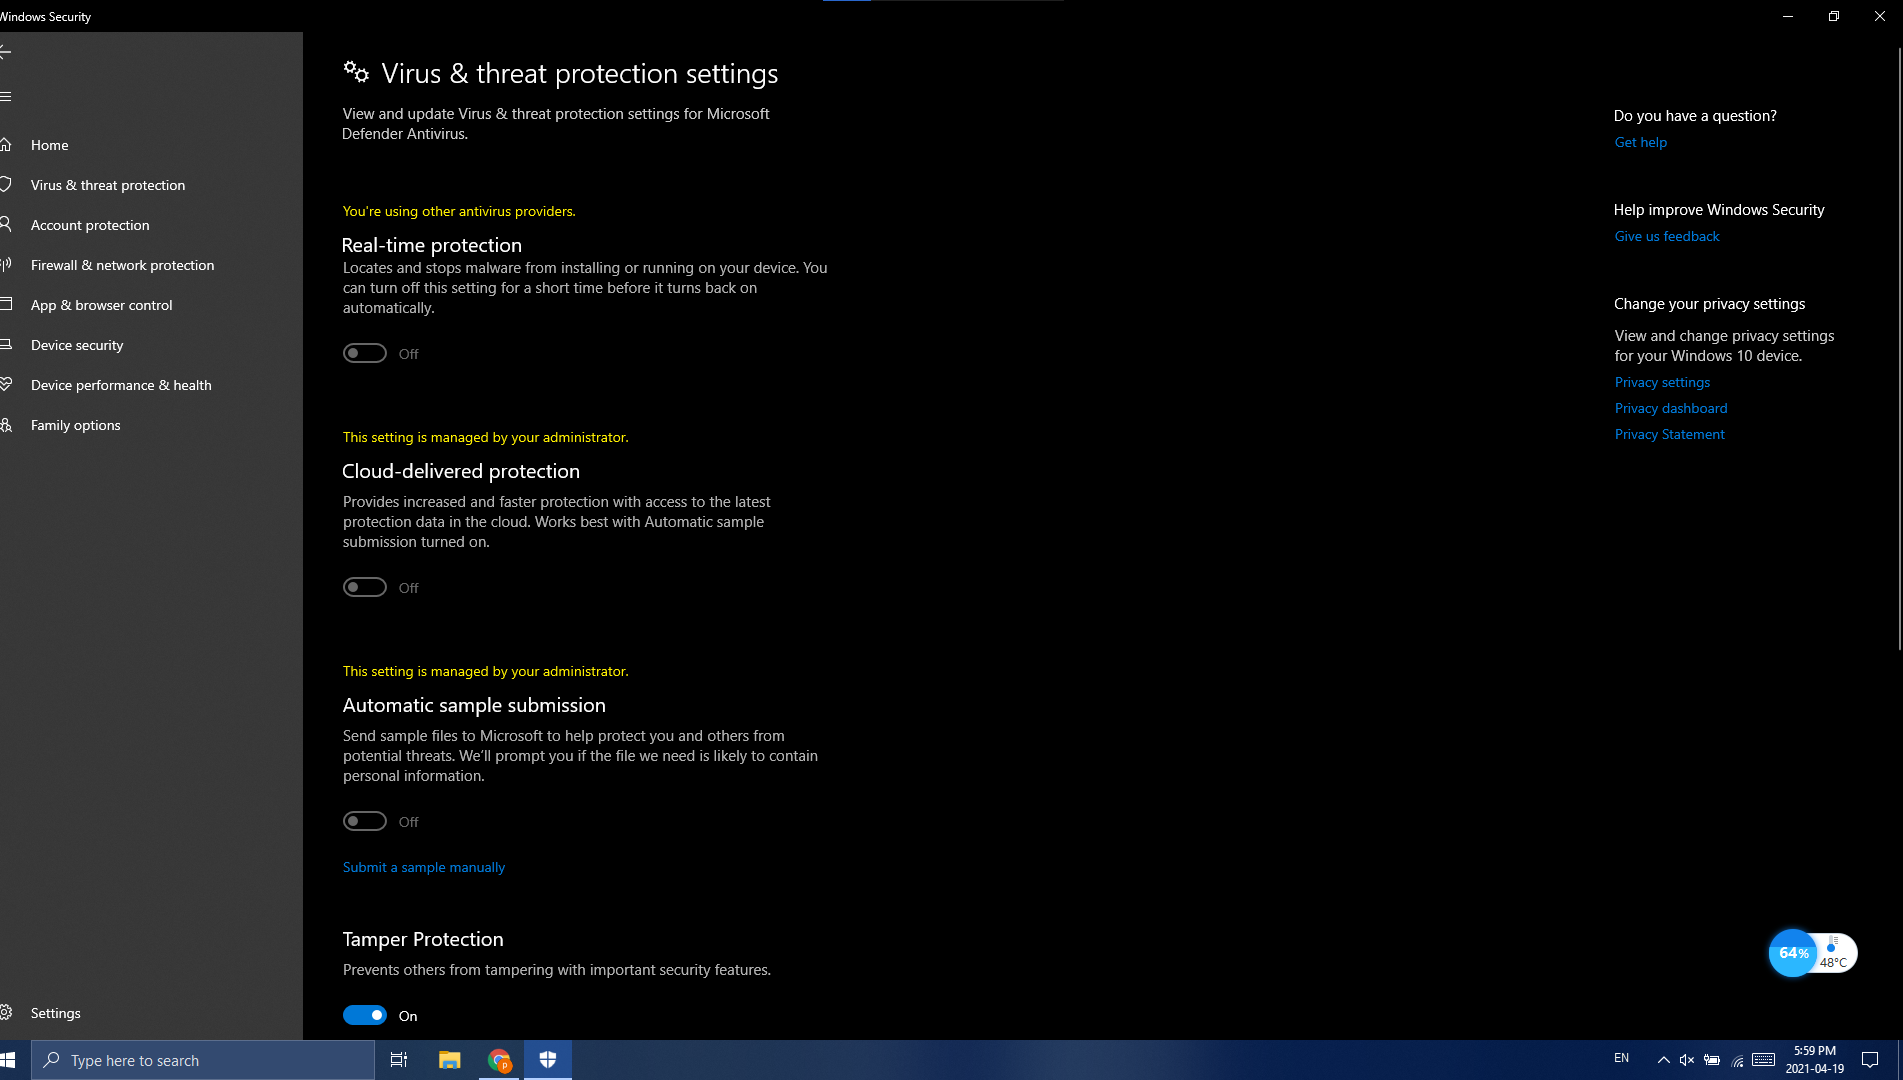Open App & browser control section

(101, 305)
